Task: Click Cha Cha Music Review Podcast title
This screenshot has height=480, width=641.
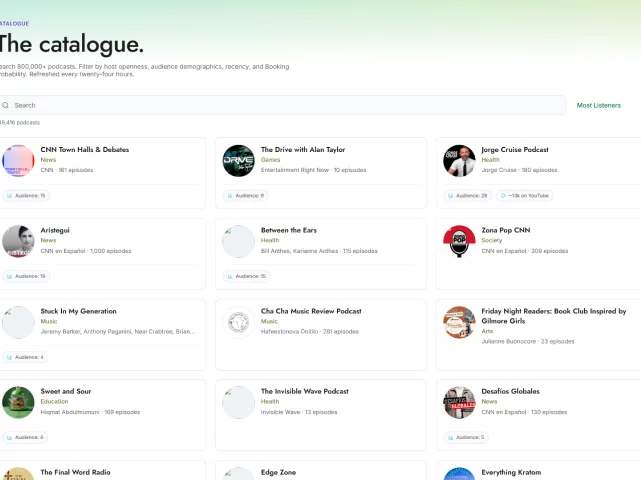Action: 311,311
